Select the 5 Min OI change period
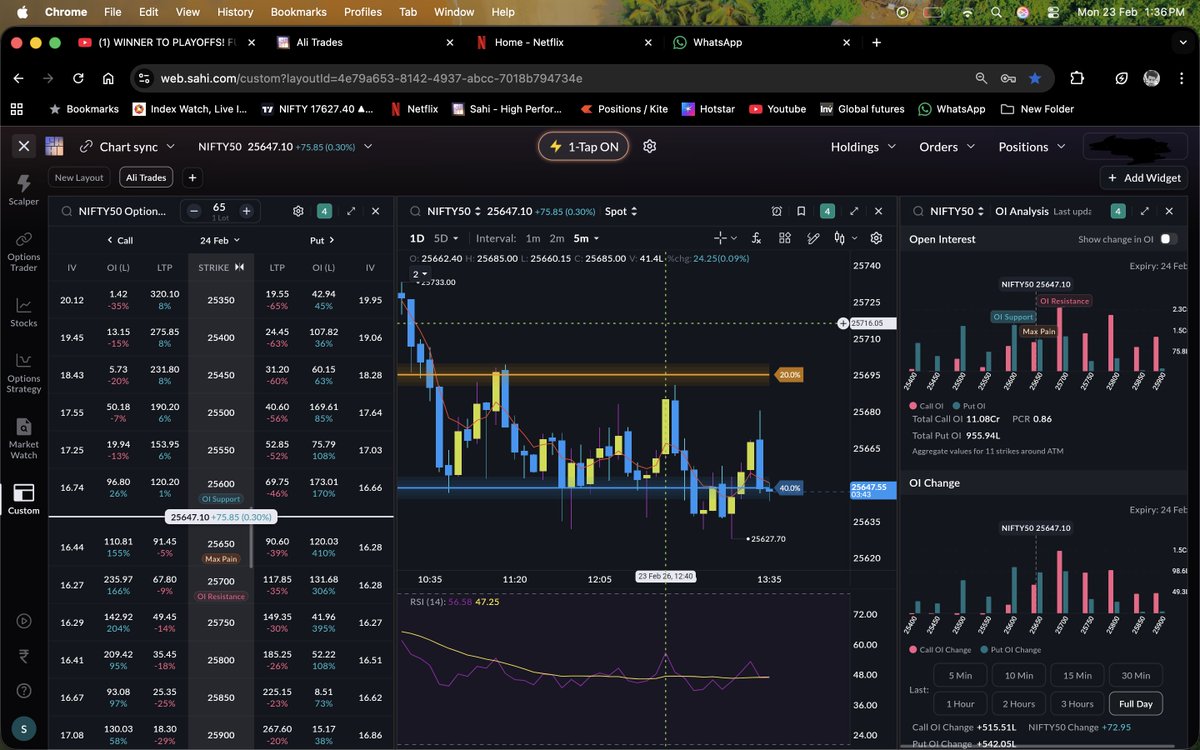Screen dimensions: 1200x750 (960, 674)
